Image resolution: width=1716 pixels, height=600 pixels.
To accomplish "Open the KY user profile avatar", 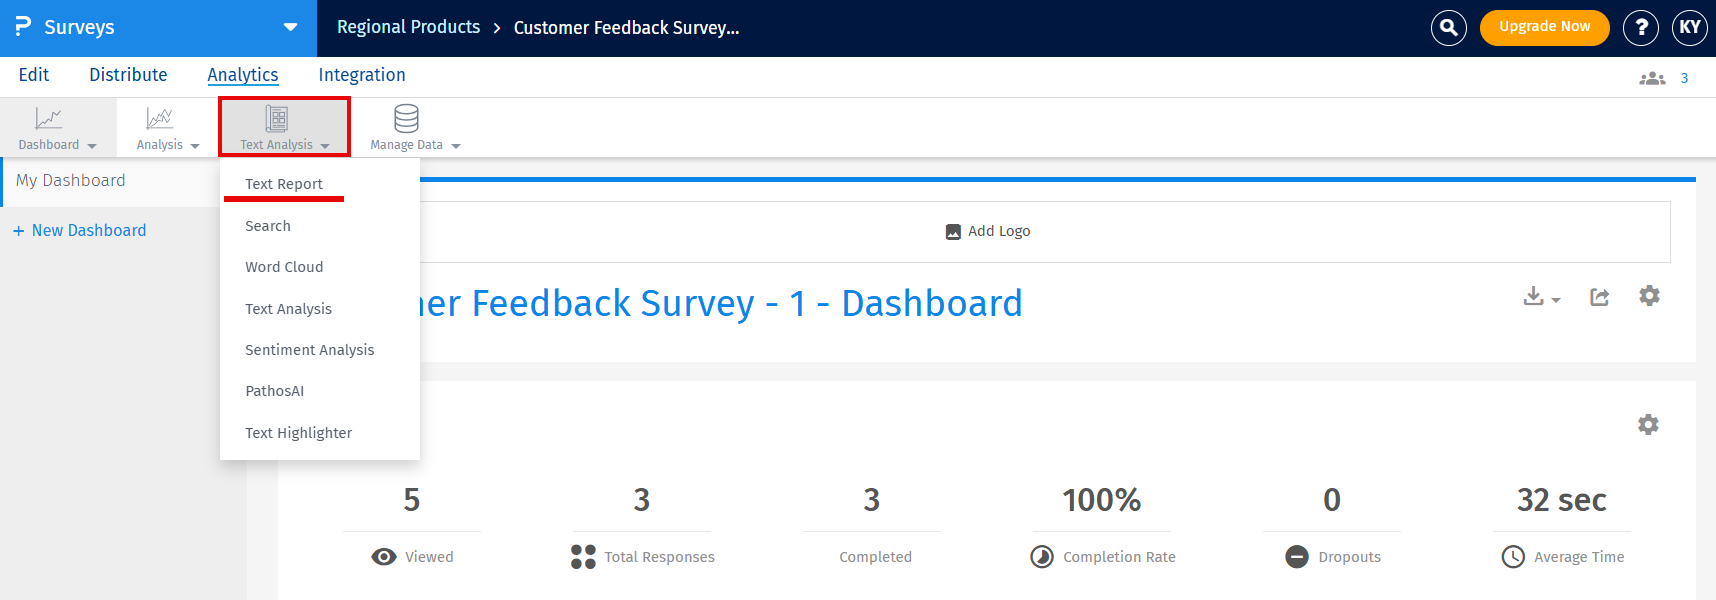I will click(1689, 28).
